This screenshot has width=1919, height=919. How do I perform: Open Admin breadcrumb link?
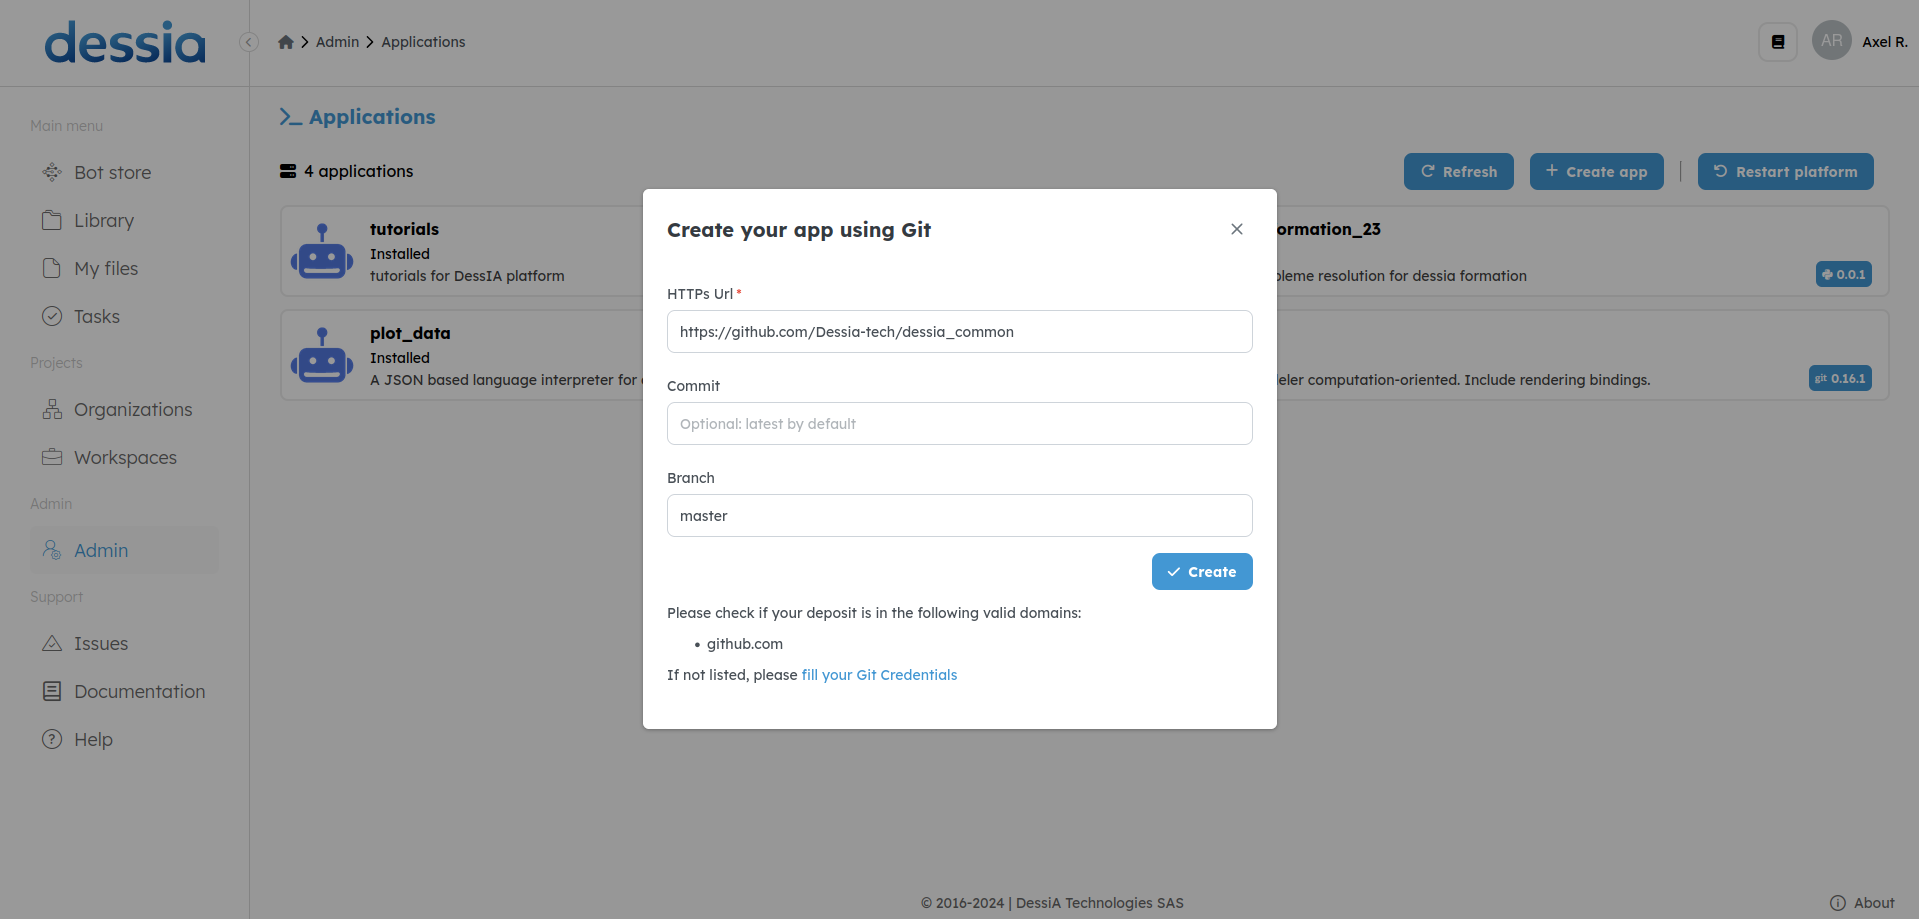pos(337,42)
